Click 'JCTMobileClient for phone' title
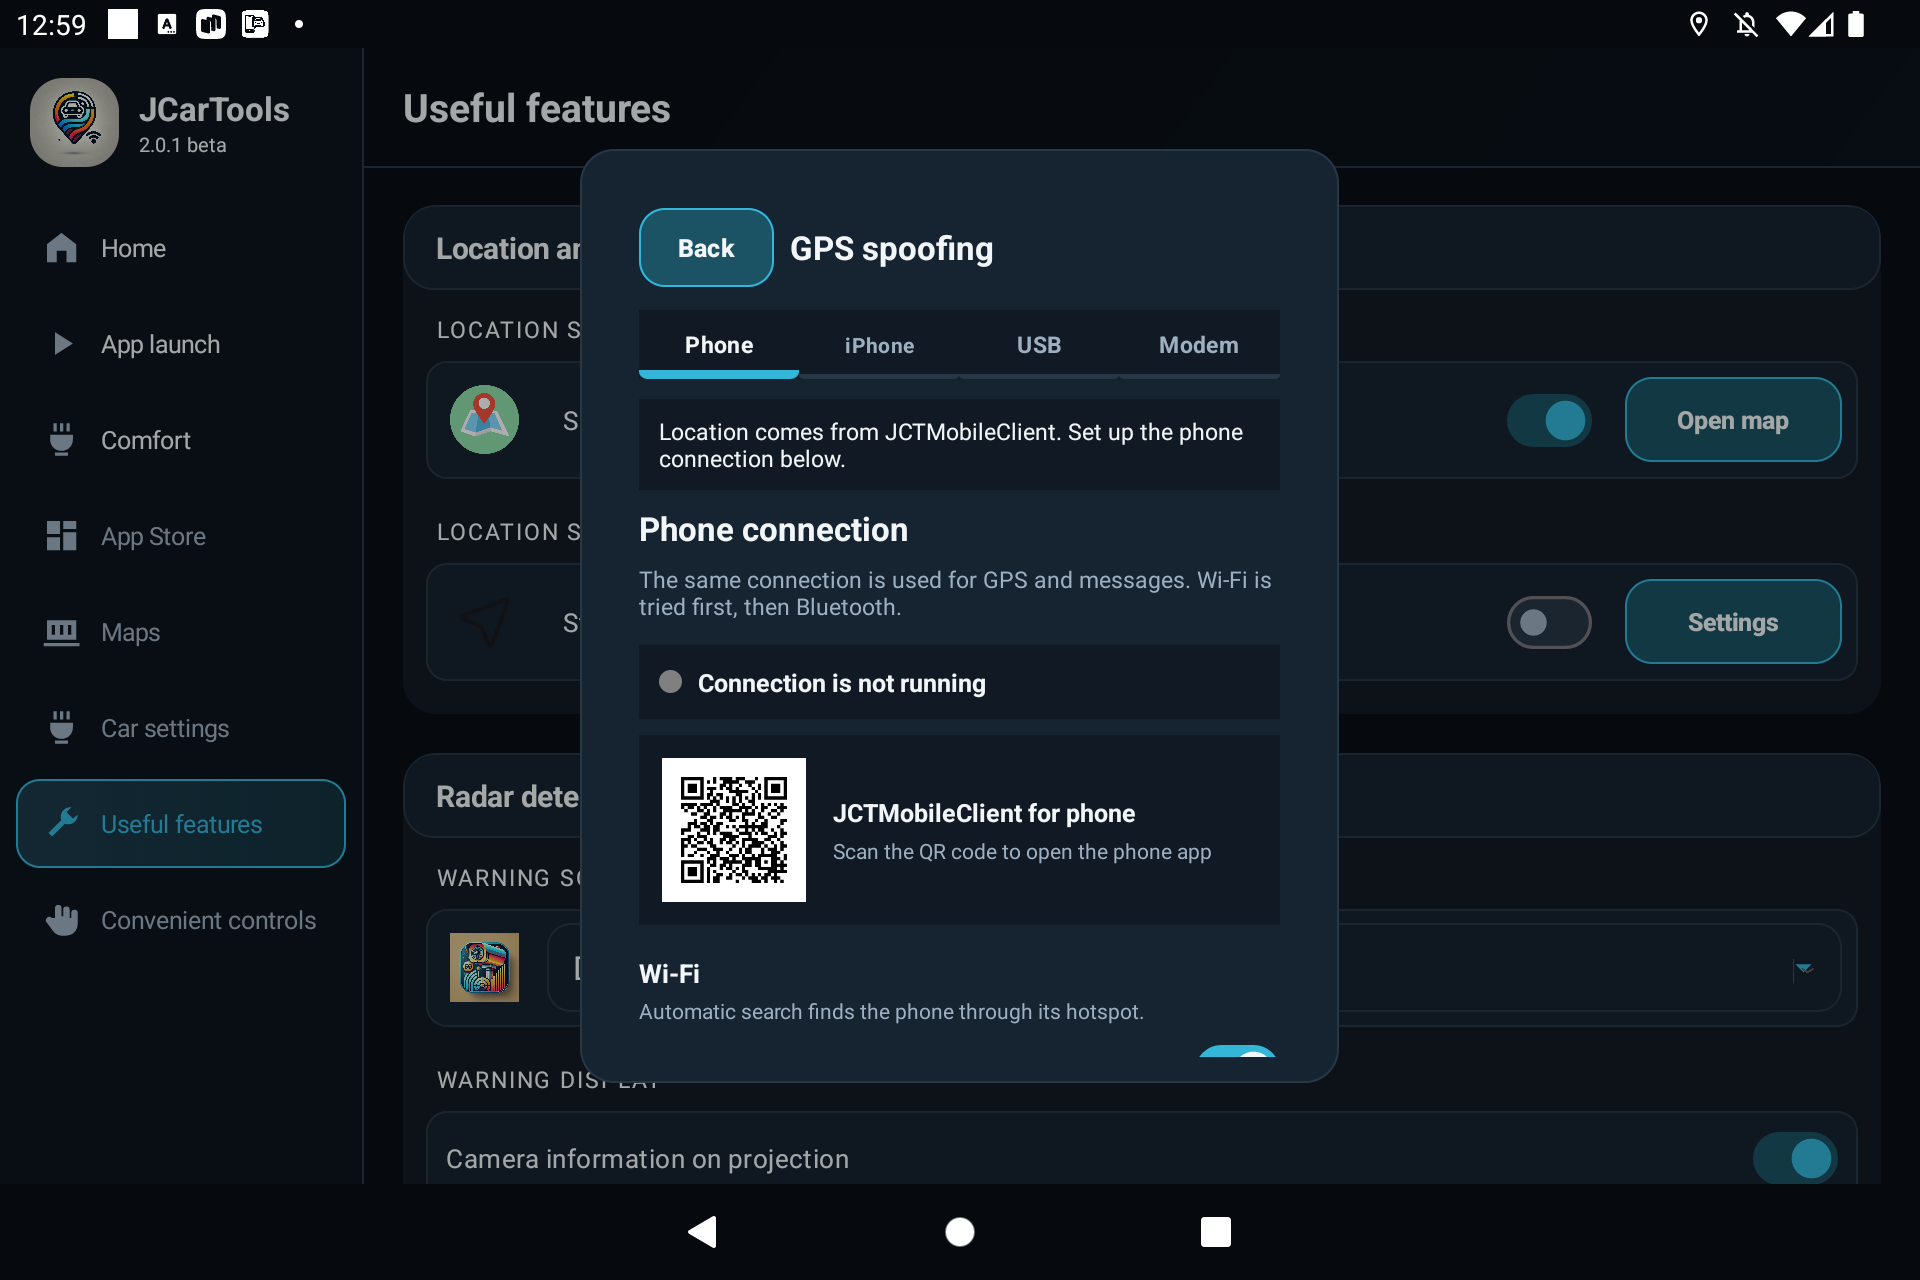 984,813
